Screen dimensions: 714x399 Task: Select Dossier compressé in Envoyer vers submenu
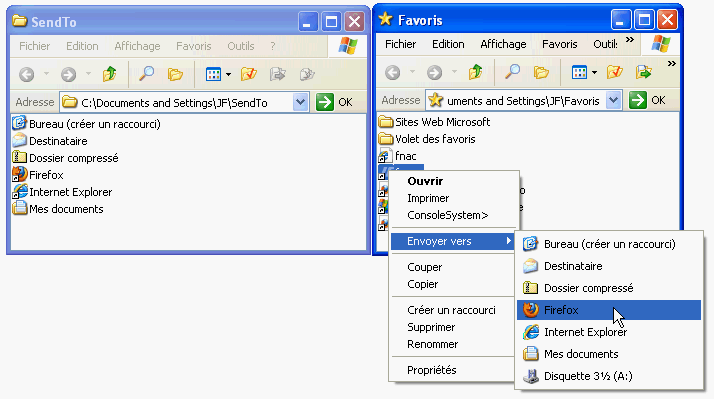pos(609,288)
